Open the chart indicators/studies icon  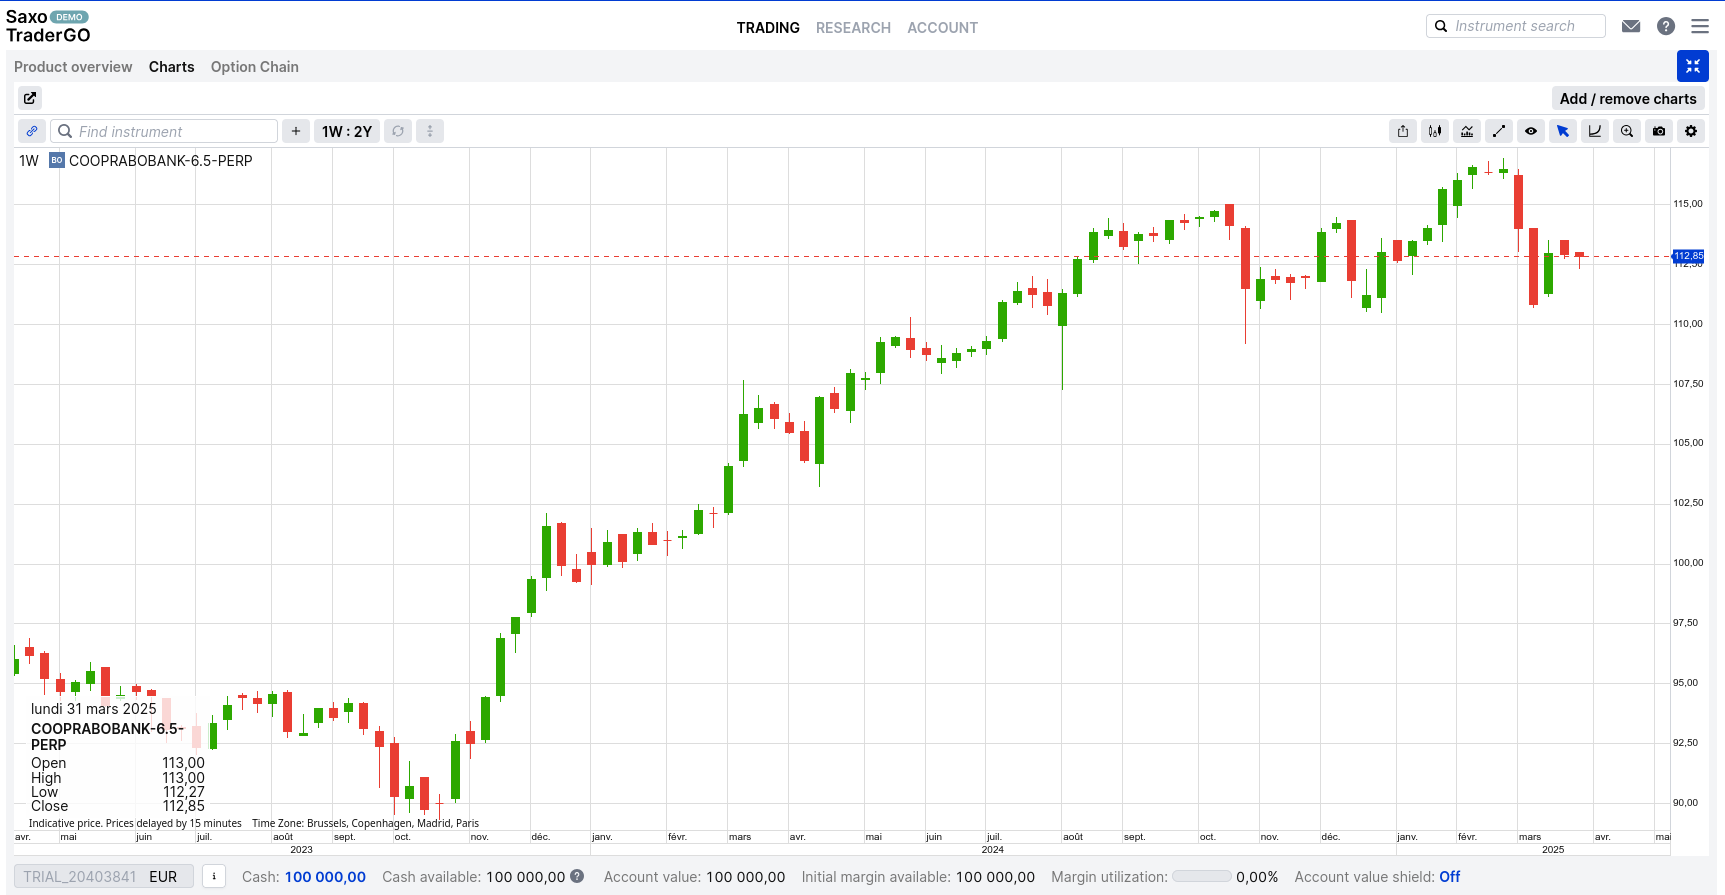click(x=1467, y=131)
